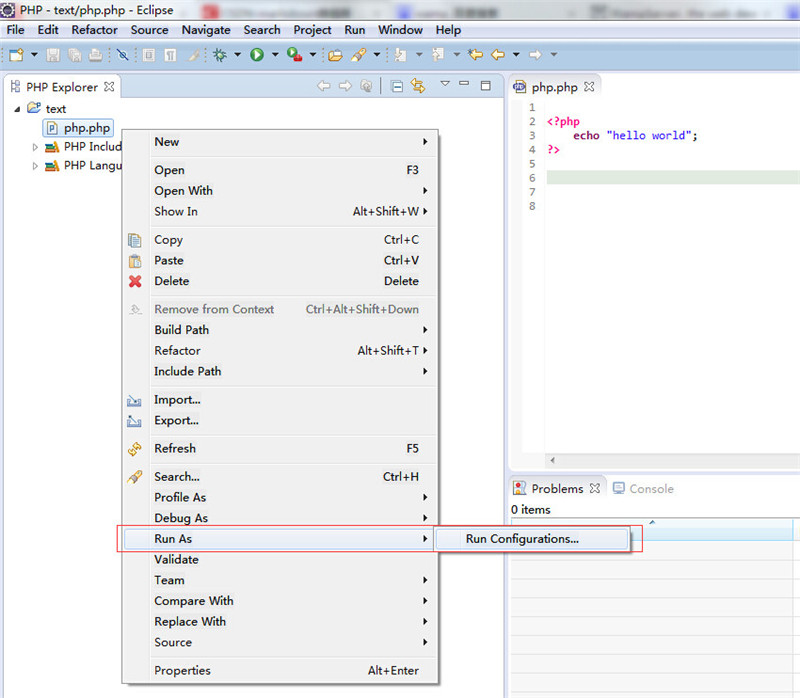Click Delete in the context menu
This screenshot has height=698, width=800.
pos(171,281)
